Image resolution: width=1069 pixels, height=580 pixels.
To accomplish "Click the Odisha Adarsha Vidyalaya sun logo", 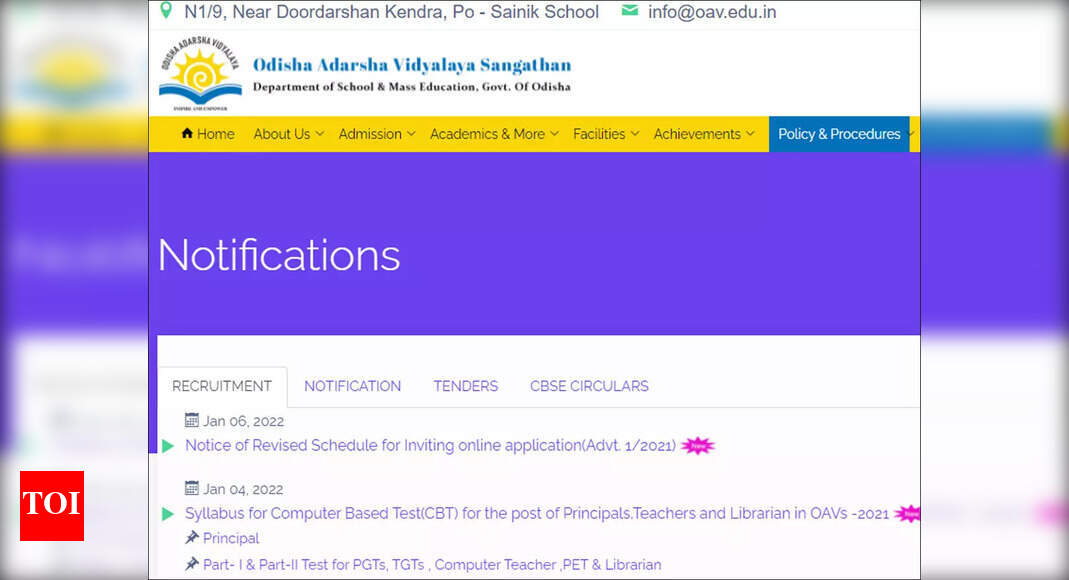I will (x=200, y=74).
